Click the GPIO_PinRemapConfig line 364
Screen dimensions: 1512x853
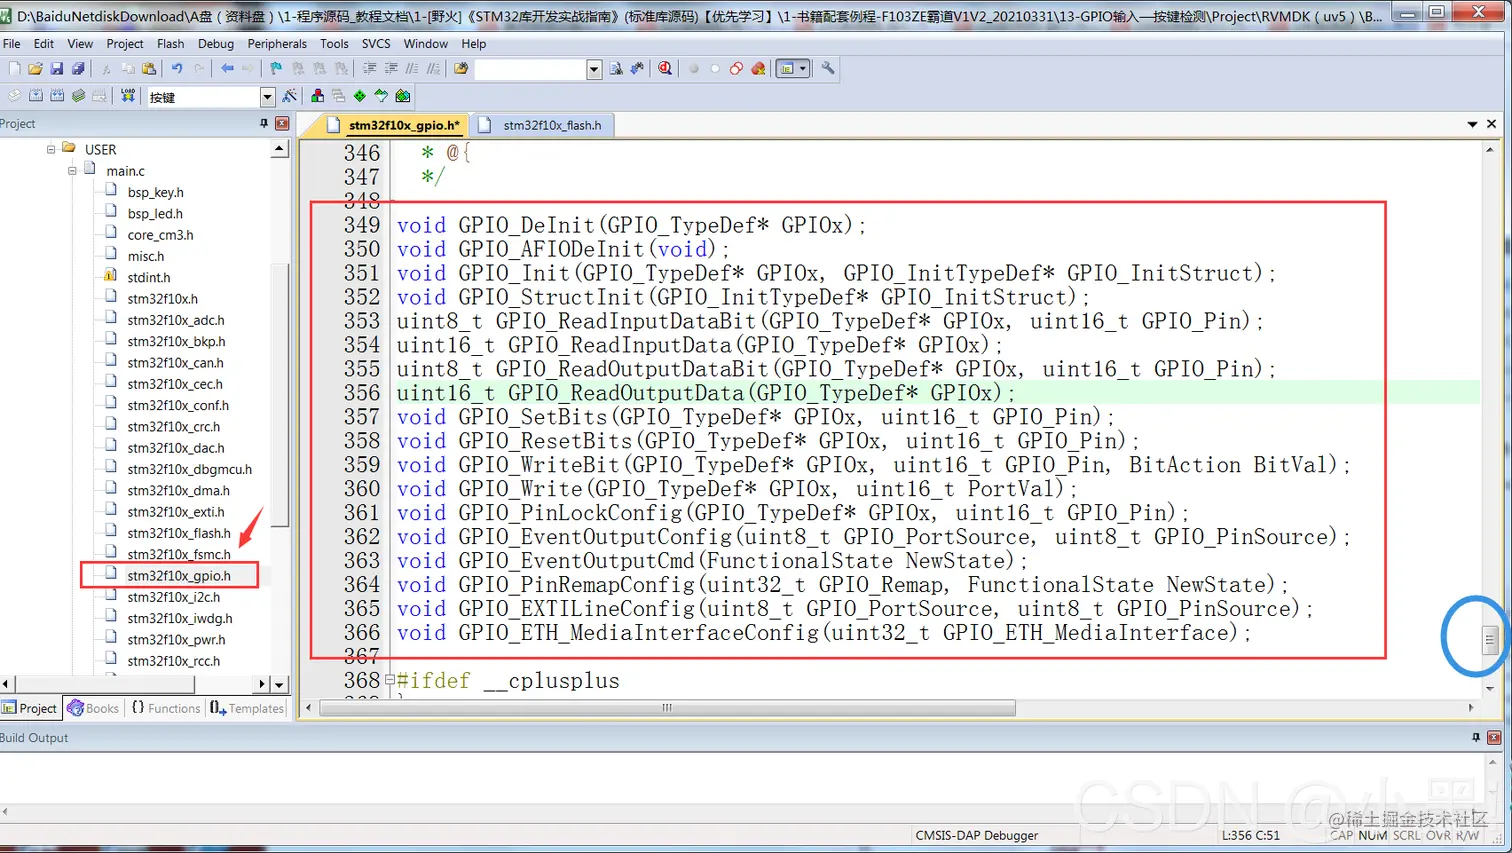pyautogui.click(x=843, y=585)
